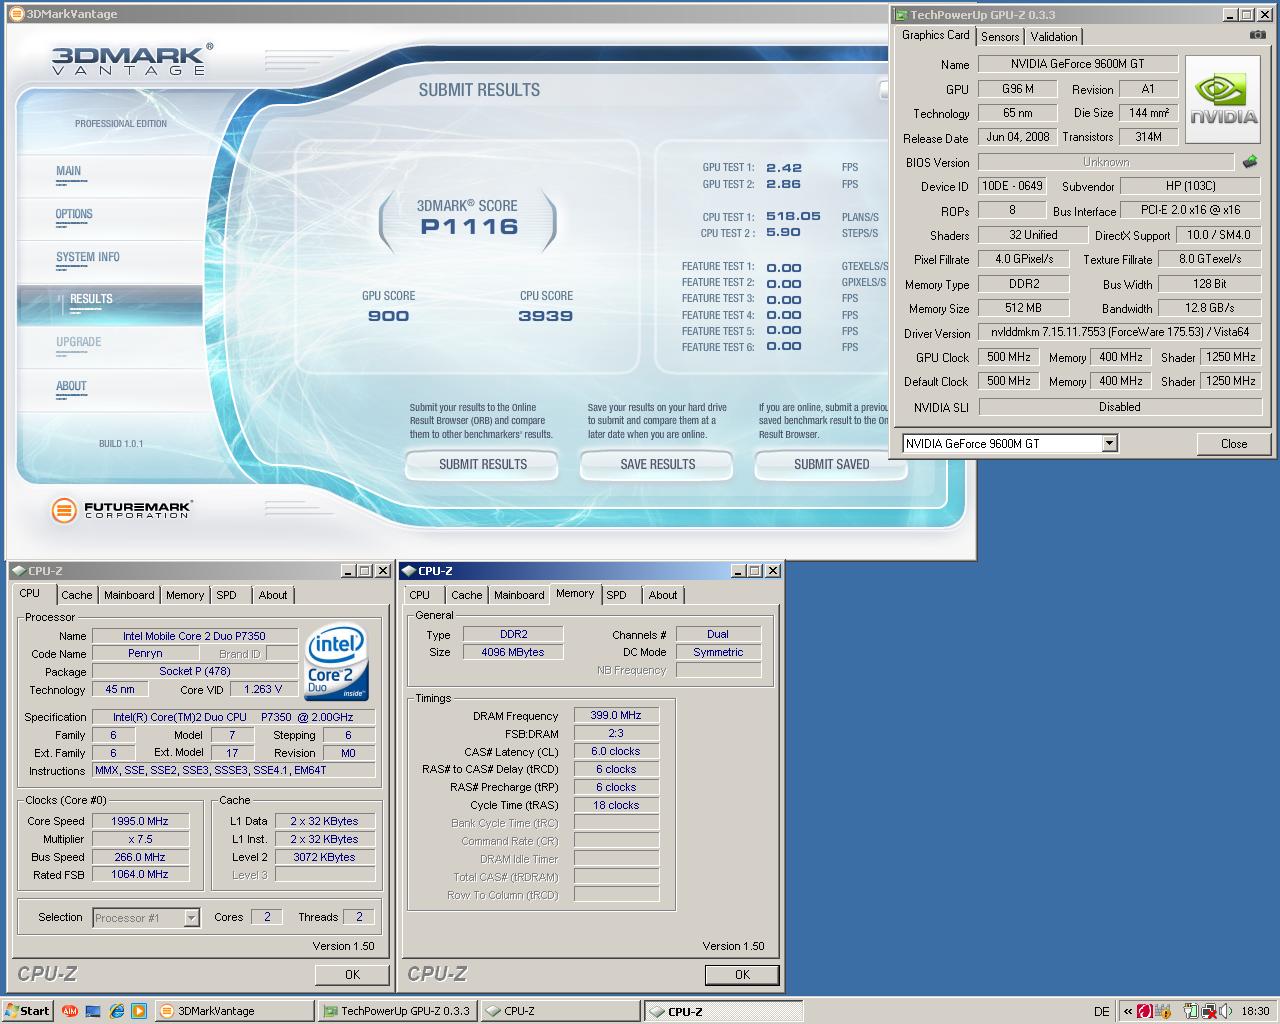Image resolution: width=1280 pixels, height=1024 pixels.
Task: Open the Processor #1 selection dropdown
Action: [x=191, y=918]
